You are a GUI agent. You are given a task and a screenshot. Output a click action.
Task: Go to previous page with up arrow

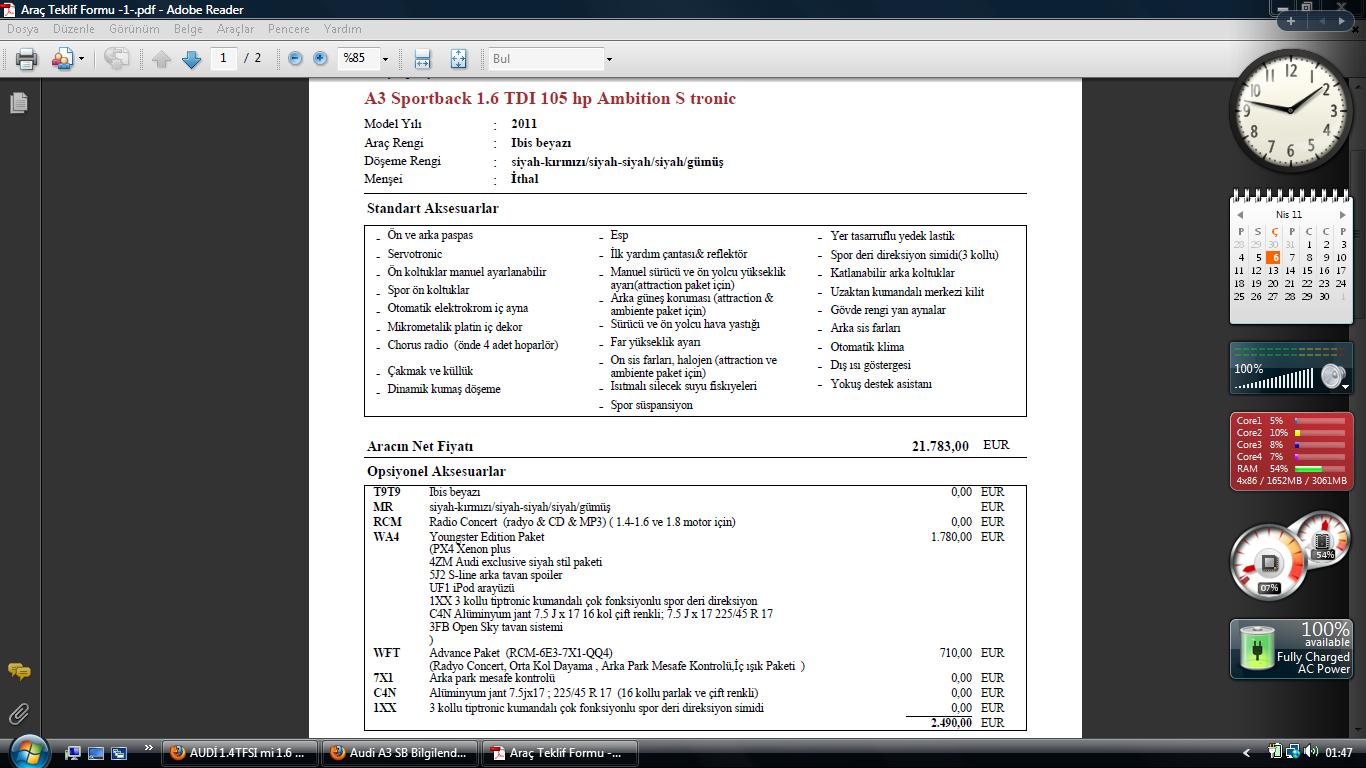point(162,59)
